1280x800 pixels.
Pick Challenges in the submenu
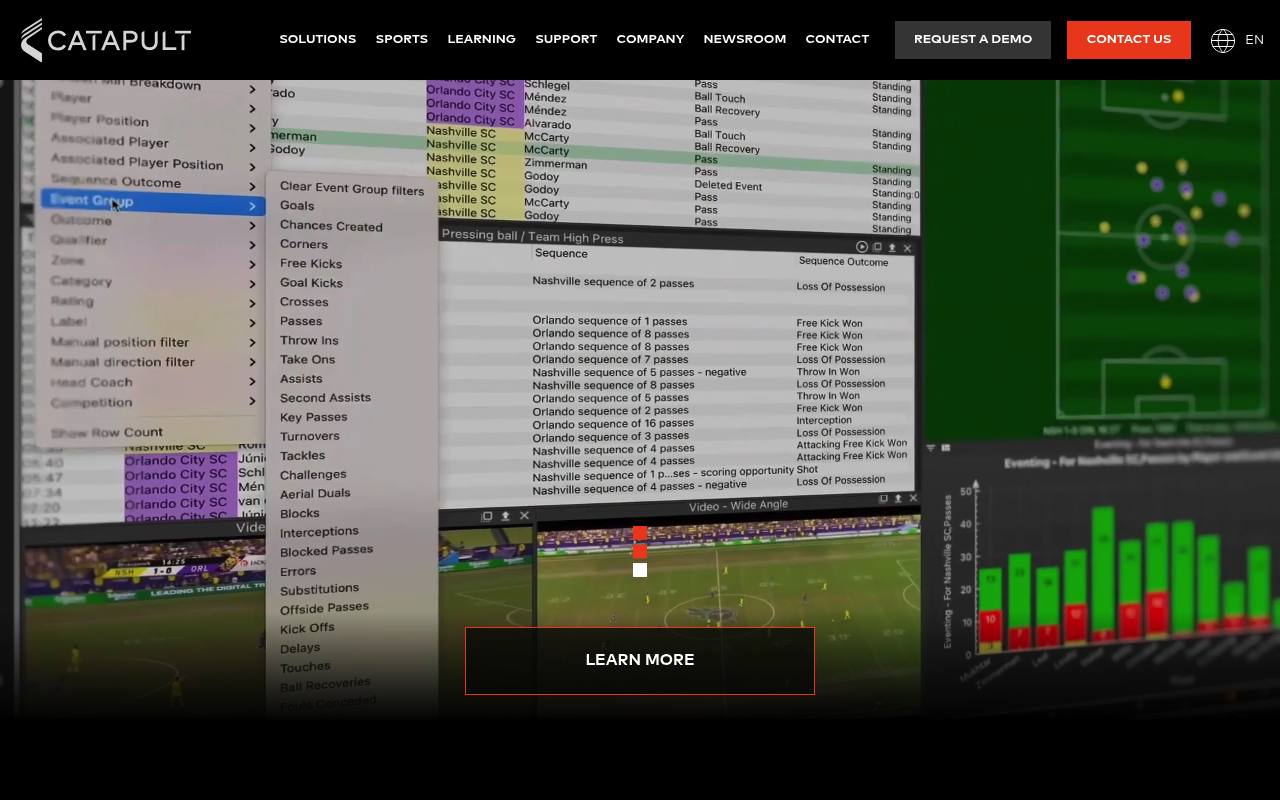(x=313, y=475)
